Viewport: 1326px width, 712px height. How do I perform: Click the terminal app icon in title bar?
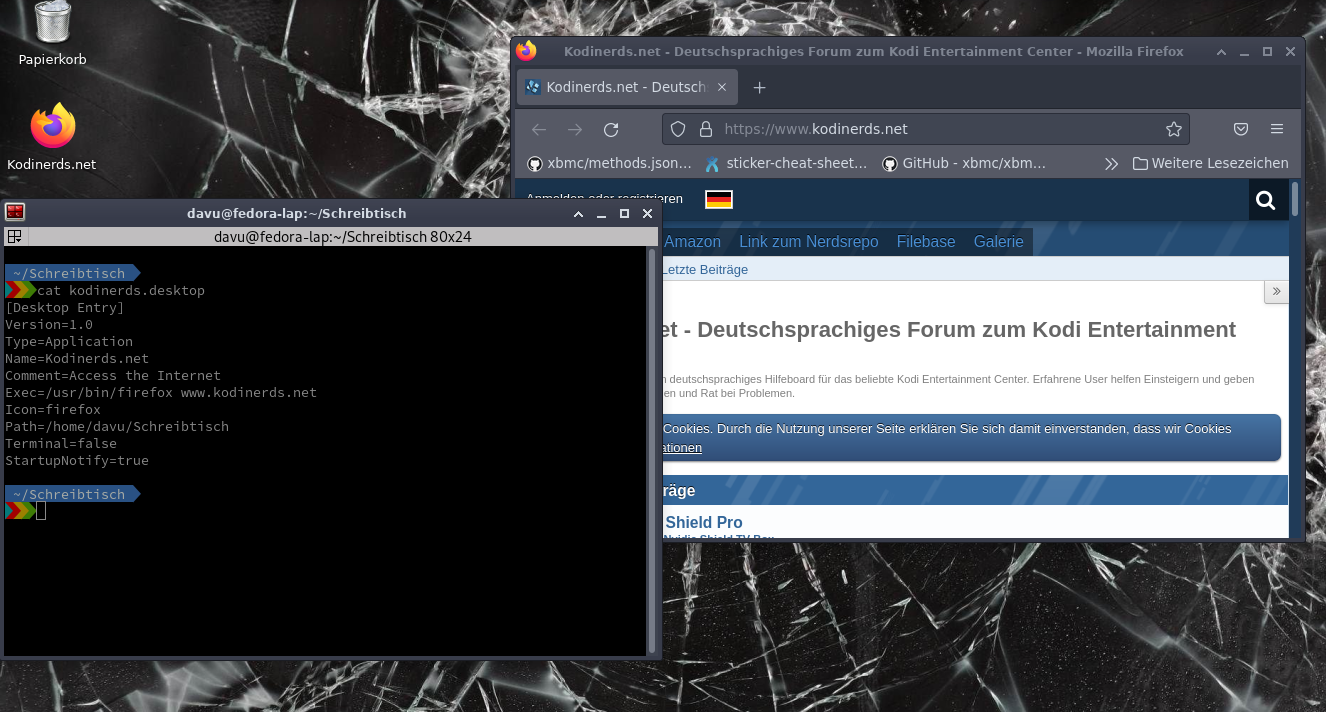click(x=15, y=213)
